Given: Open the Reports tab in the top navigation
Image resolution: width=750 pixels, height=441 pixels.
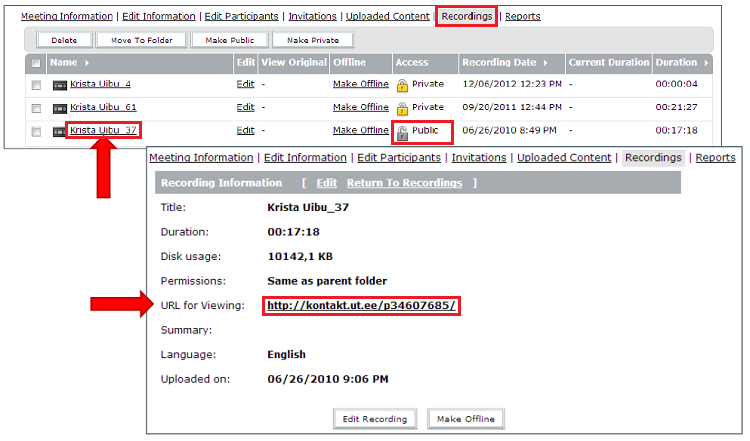Looking at the screenshot, I should [522, 17].
